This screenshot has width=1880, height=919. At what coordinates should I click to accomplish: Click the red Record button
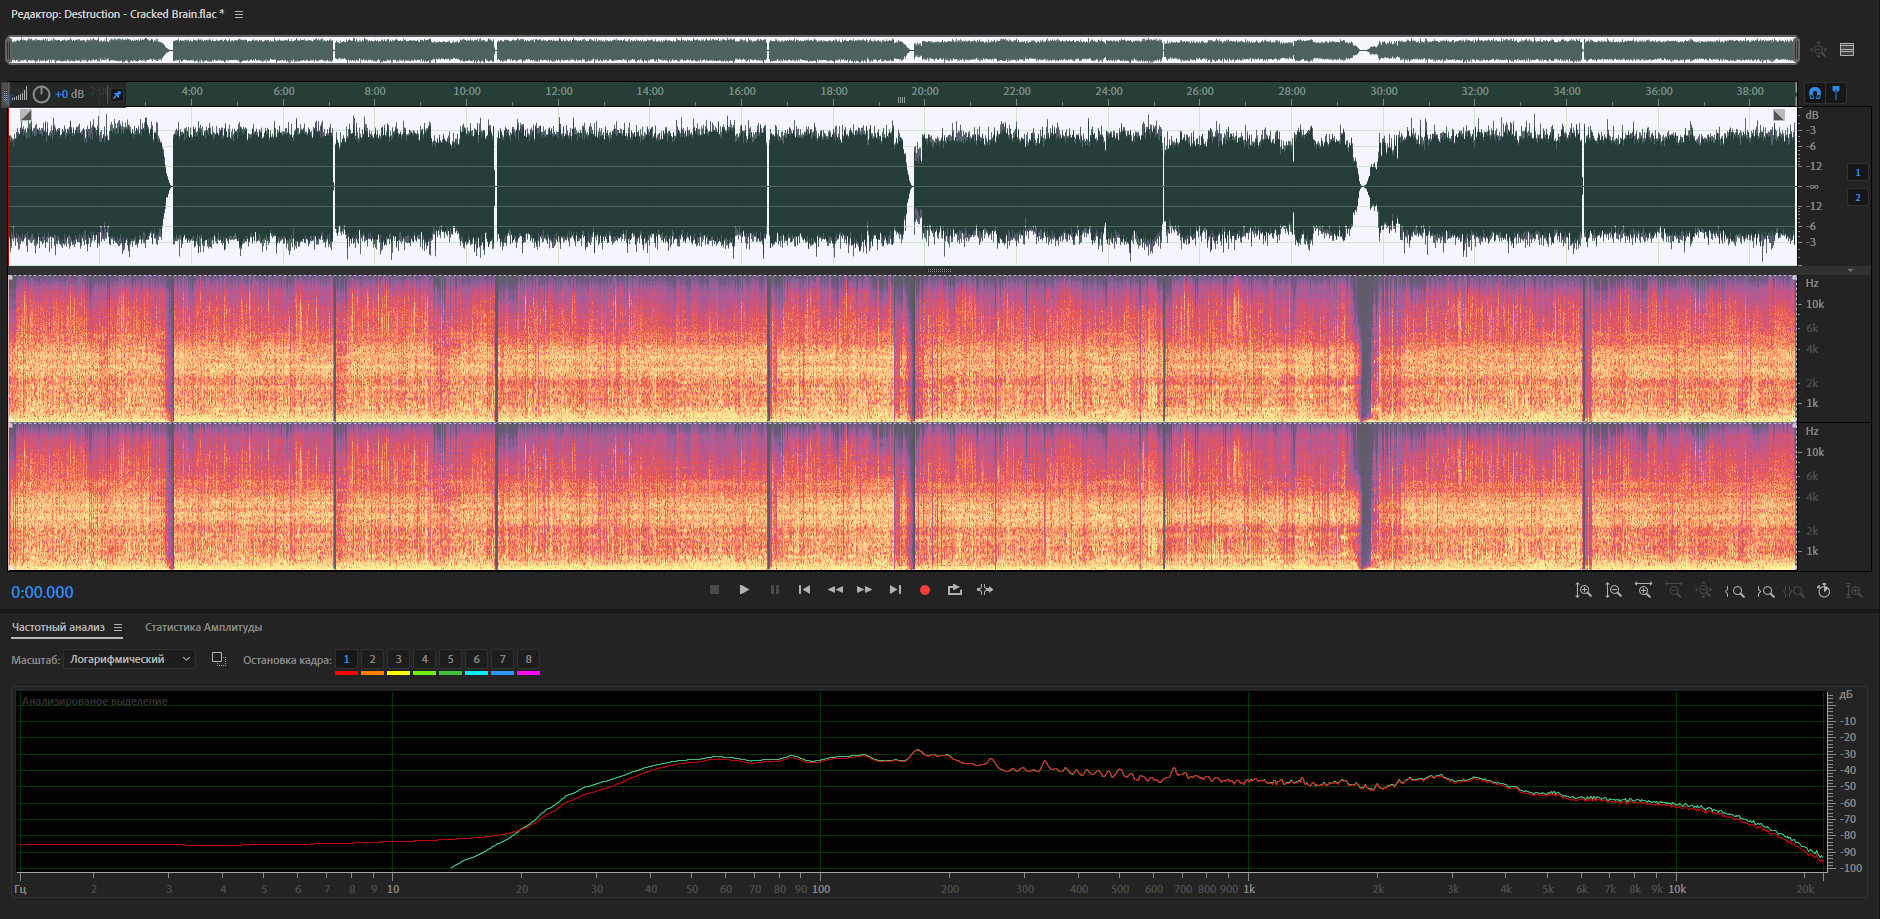click(925, 590)
